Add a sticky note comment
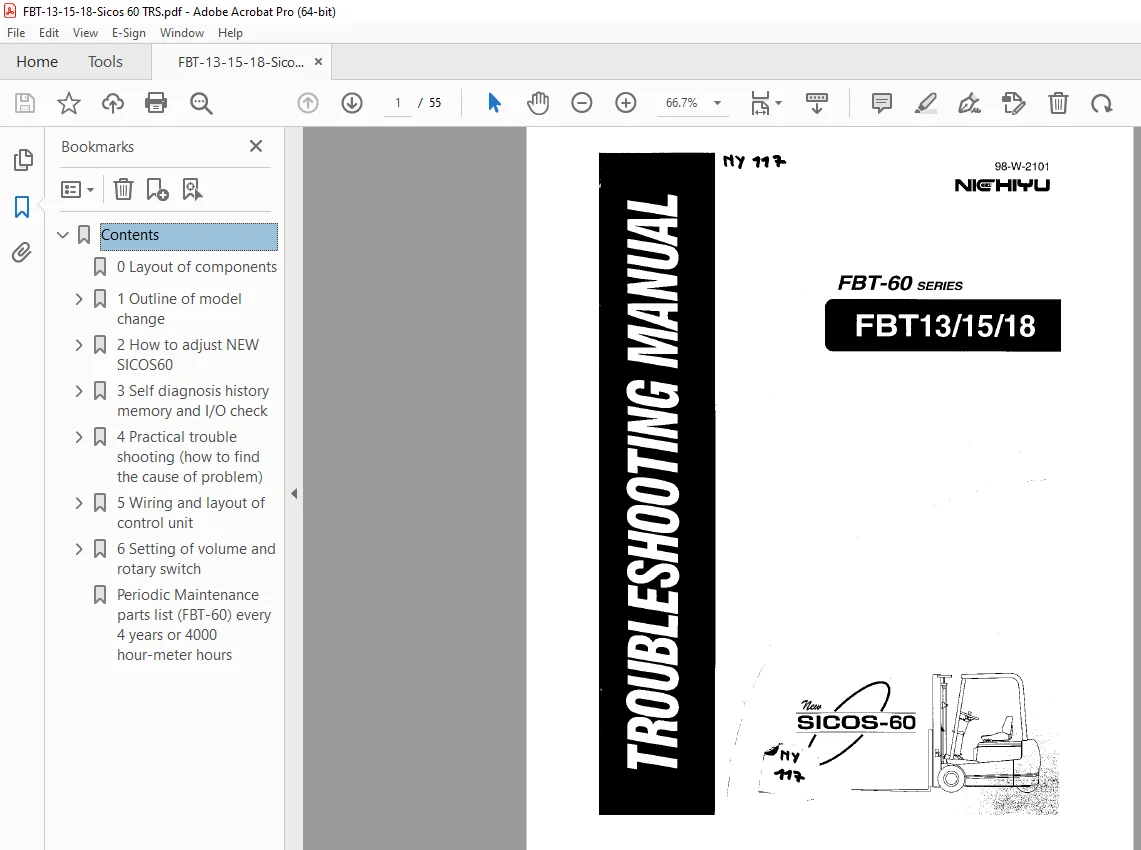1141x850 pixels. pyautogui.click(x=881, y=103)
